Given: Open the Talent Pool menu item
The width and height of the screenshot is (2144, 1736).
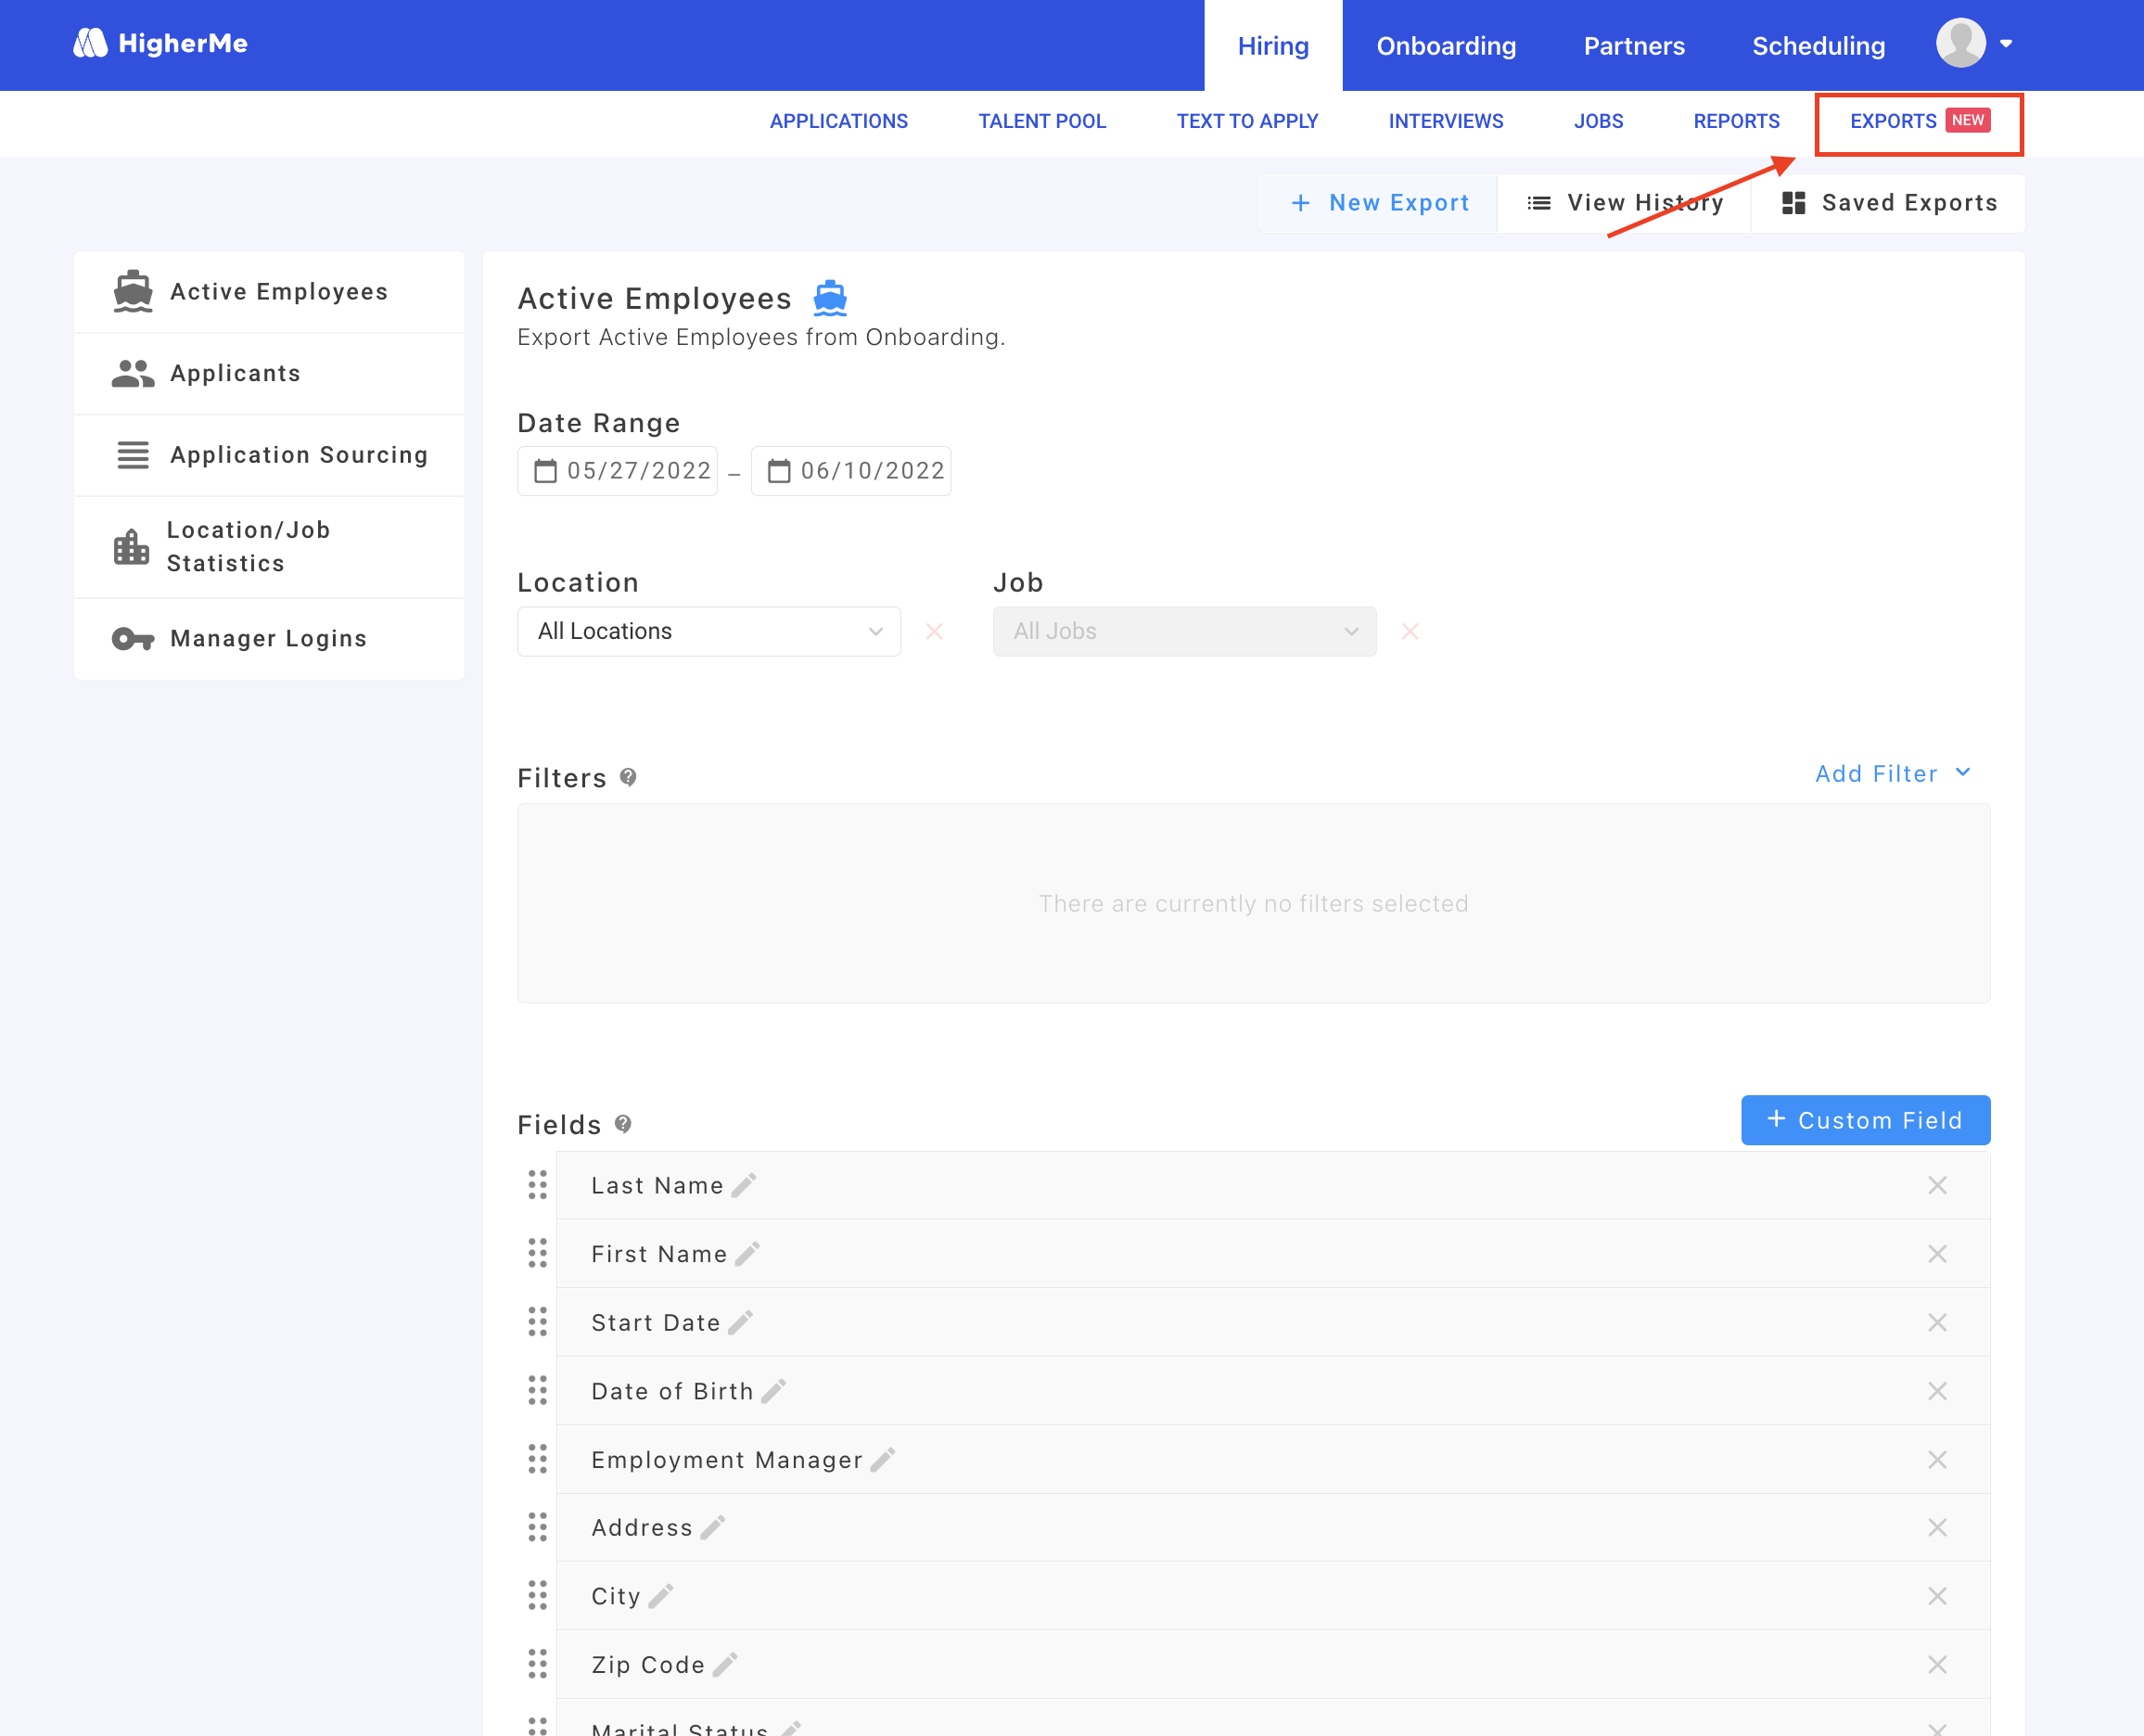Looking at the screenshot, I should (x=1041, y=121).
